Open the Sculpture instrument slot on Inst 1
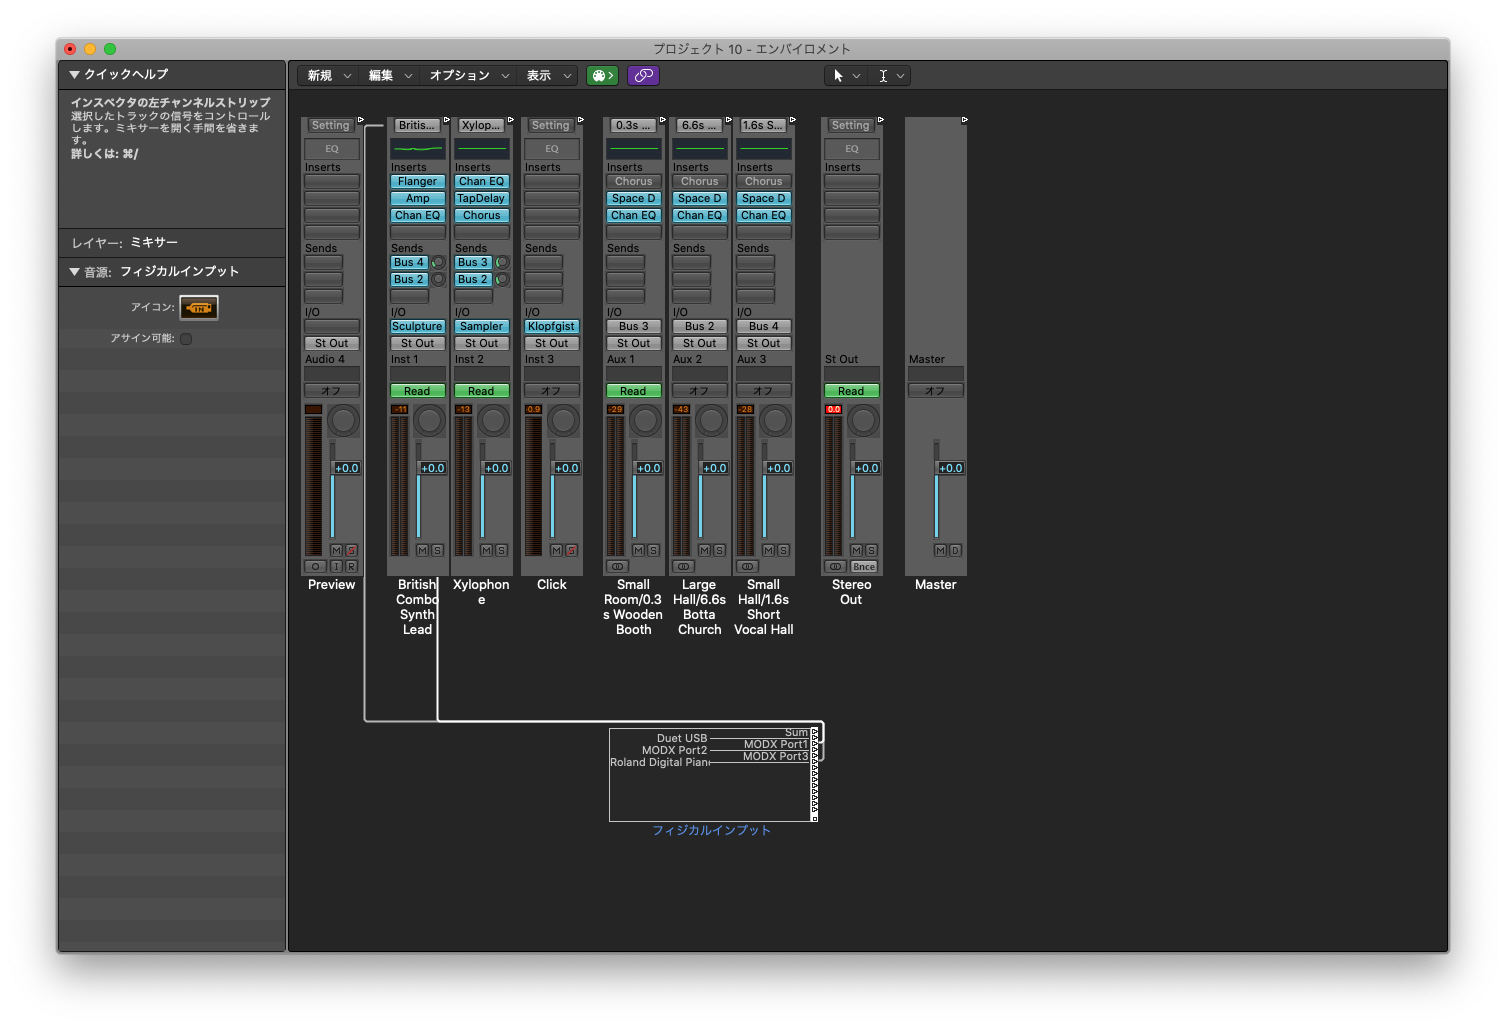 [x=417, y=326]
